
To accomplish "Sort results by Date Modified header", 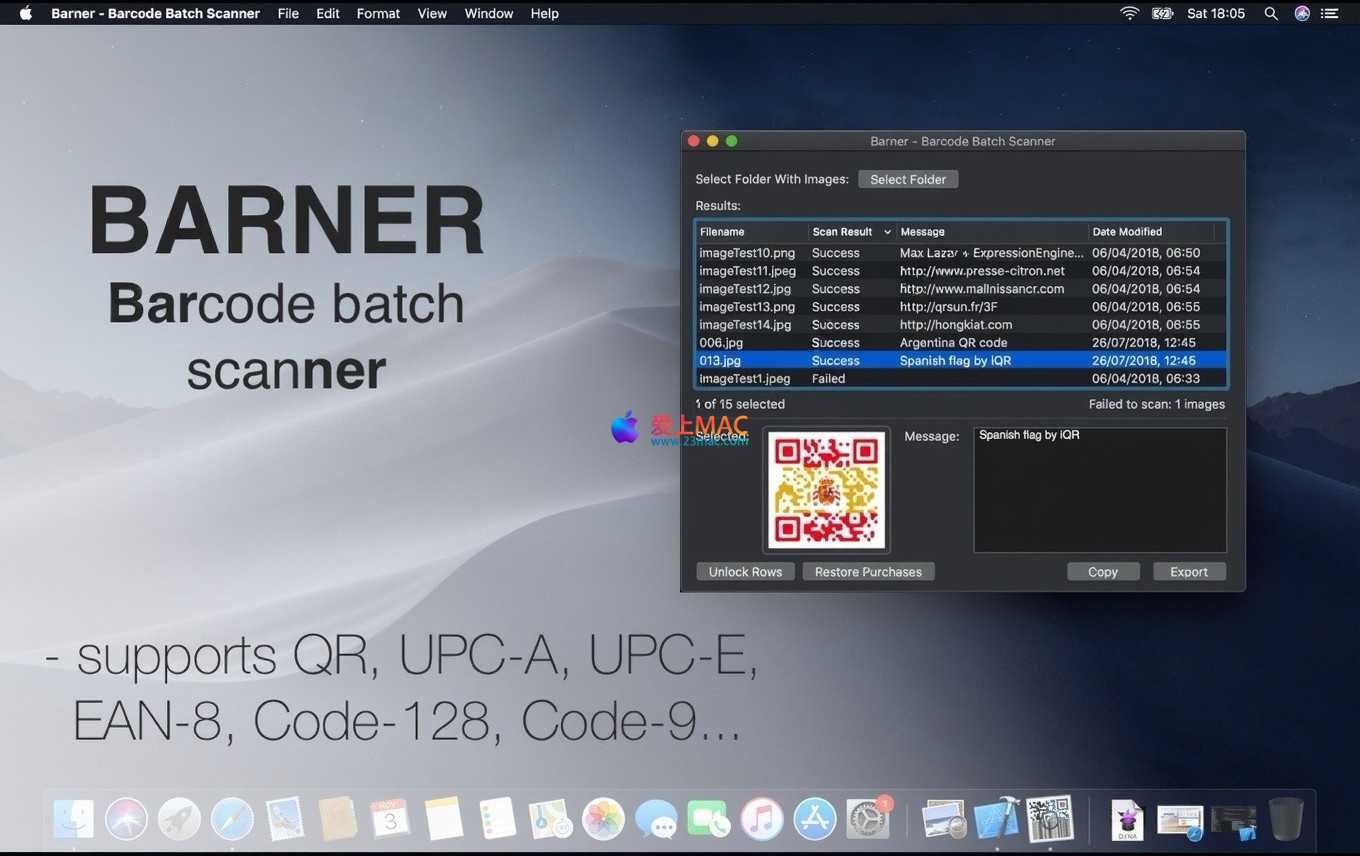I will pyautogui.click(x=1155, y=232).
